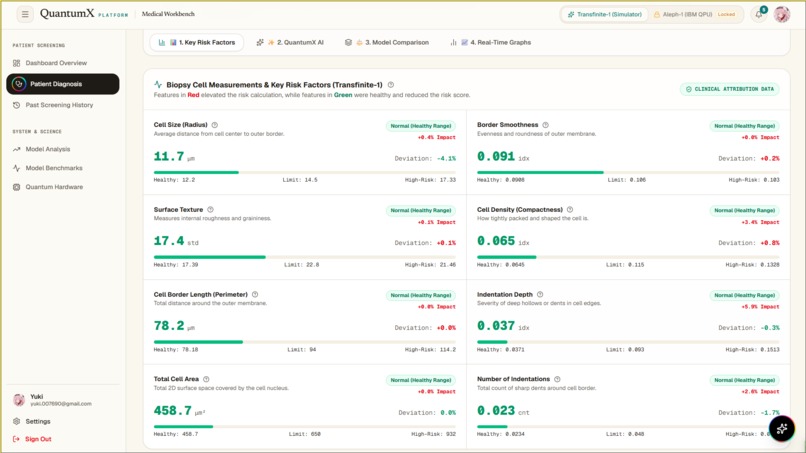This screenshot has width=806, height=453.
Task: Select Transfinite-1 (Simulator) backend
Action: (604, 14)
